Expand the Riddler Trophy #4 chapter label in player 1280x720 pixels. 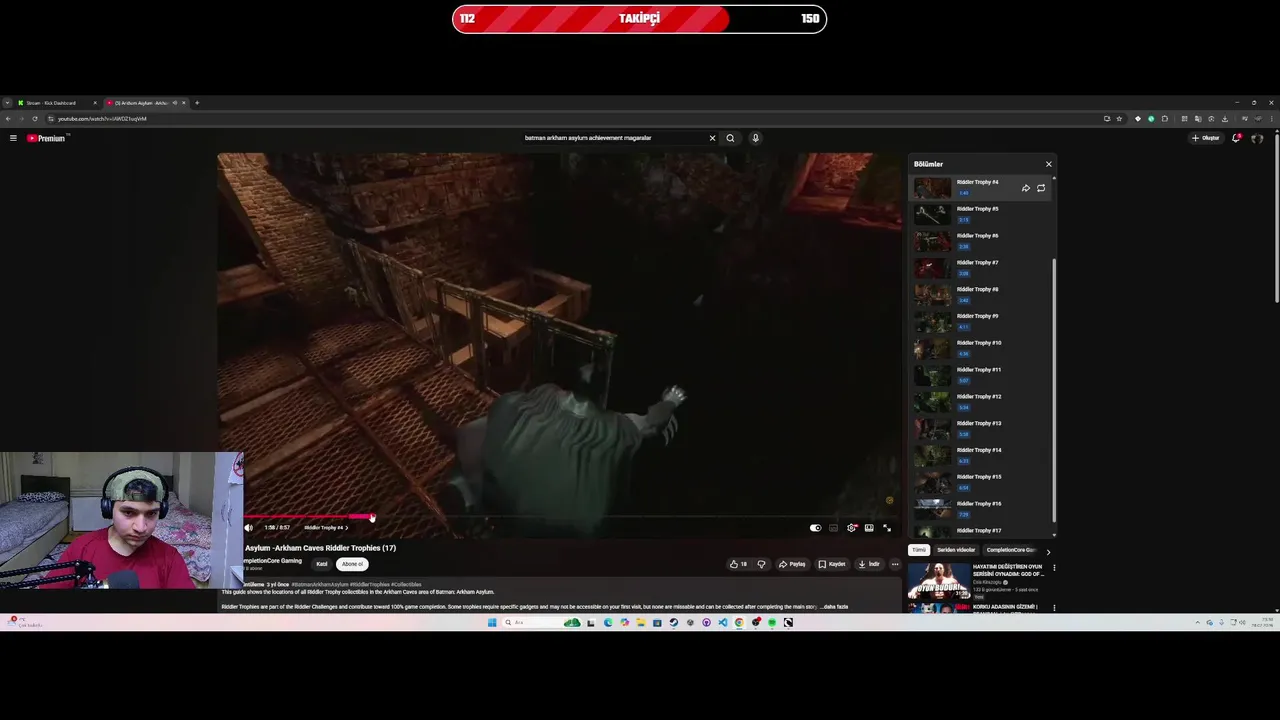click(326, 528)
